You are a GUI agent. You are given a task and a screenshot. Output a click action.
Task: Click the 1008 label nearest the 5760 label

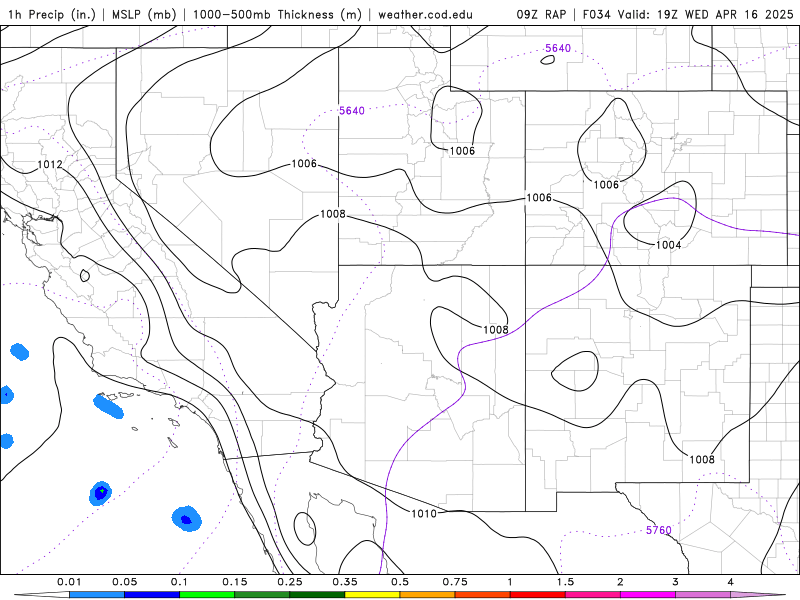tap(702, 459)
